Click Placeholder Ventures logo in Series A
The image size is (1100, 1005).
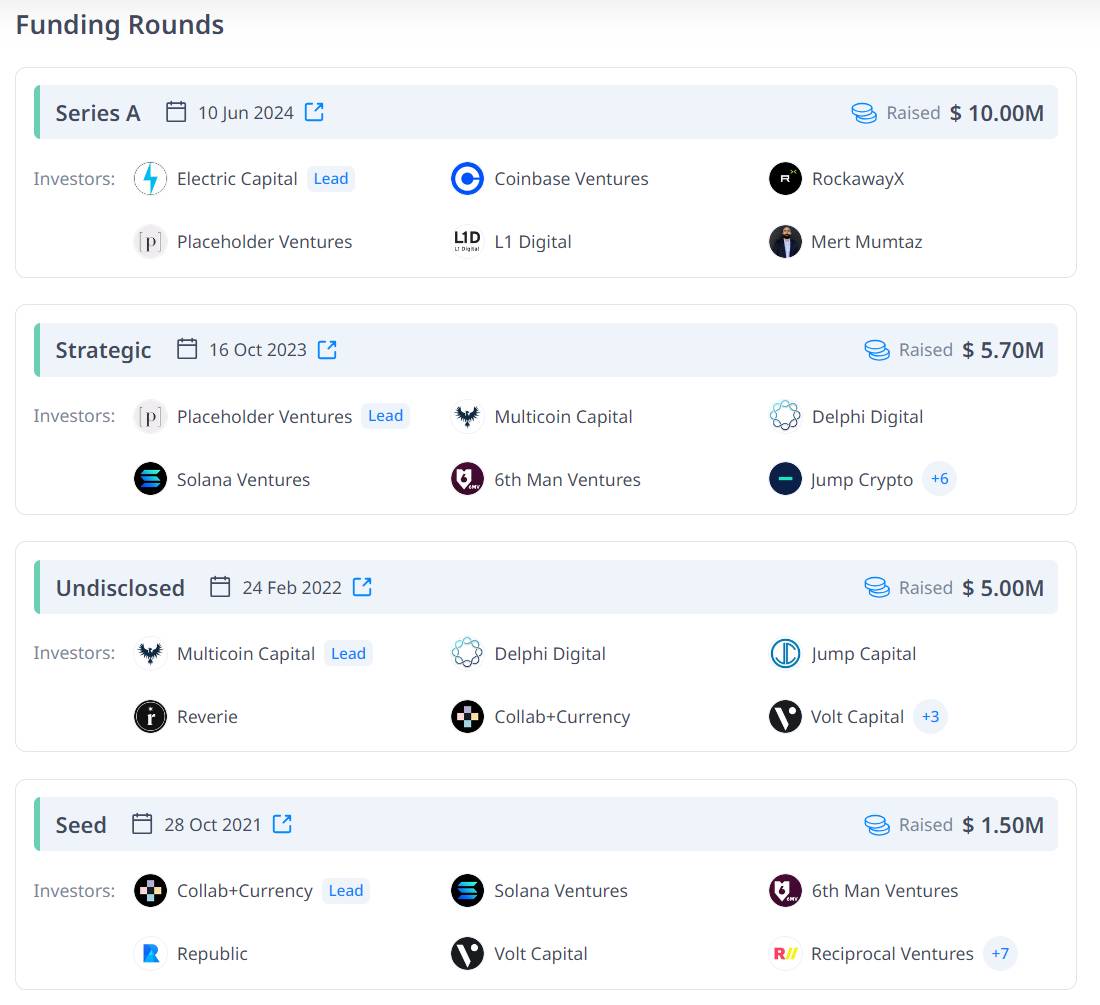[x=150, y=242]
